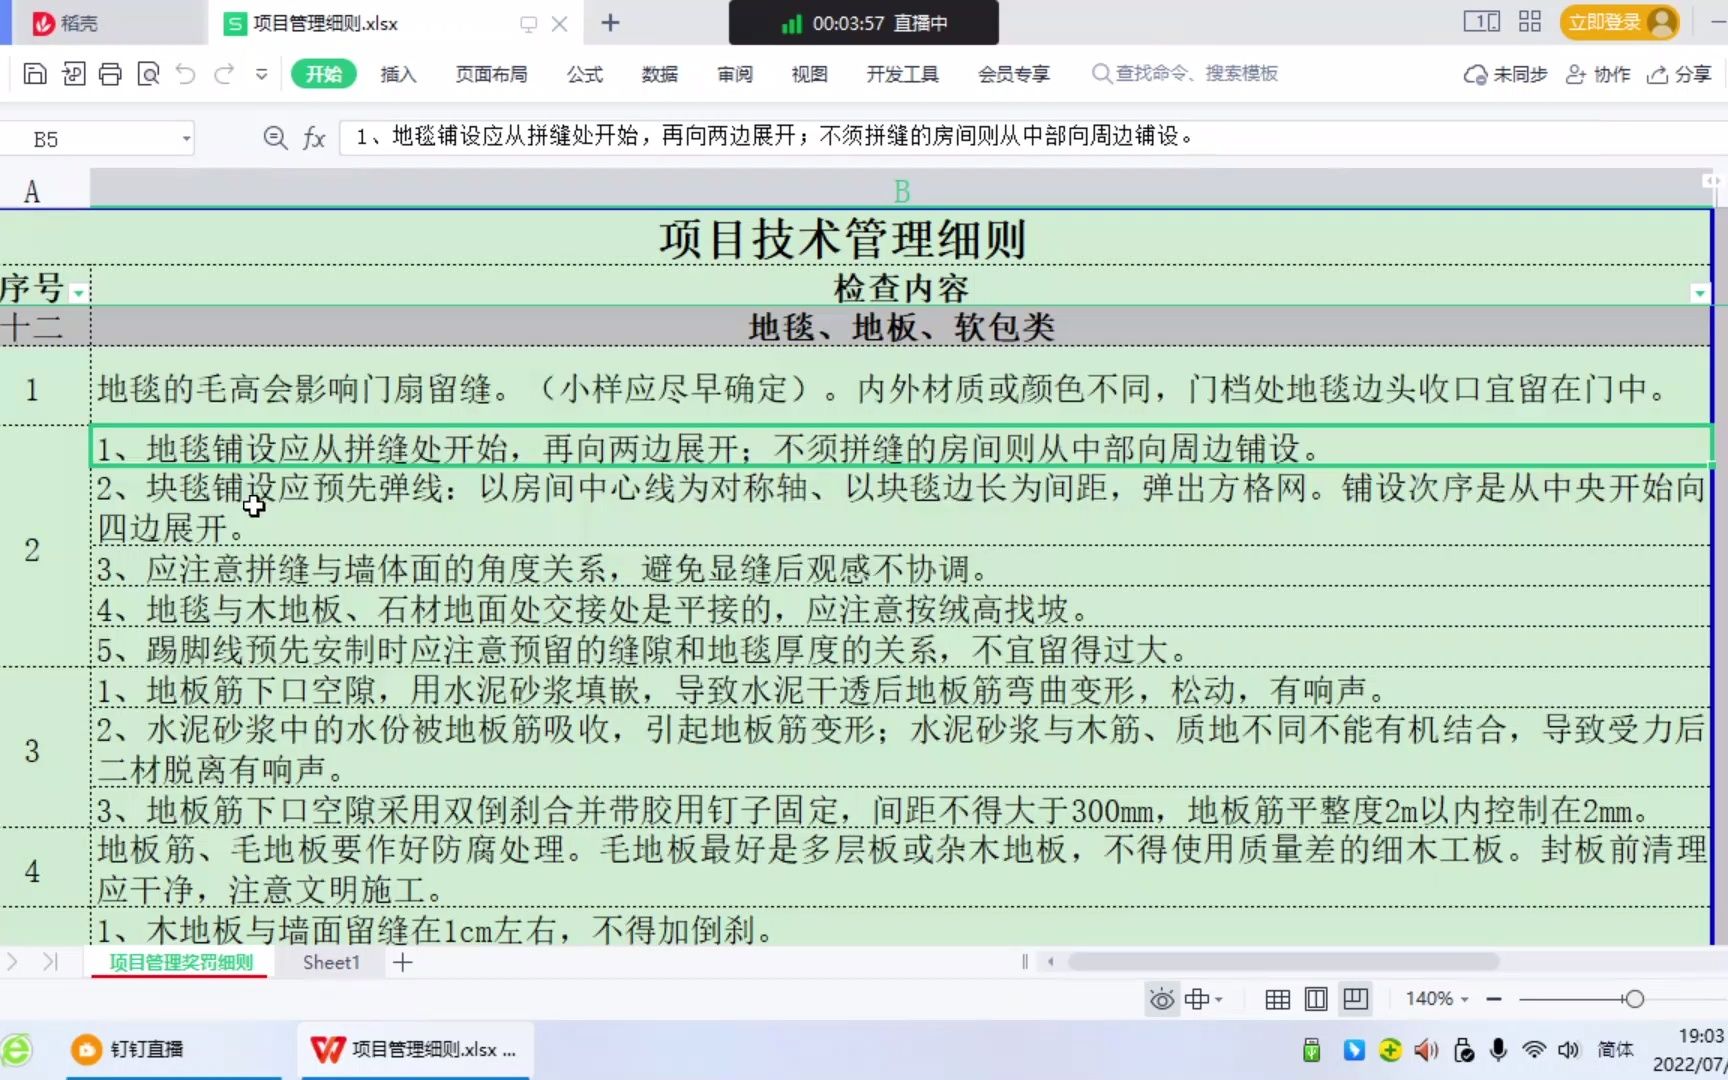Open the 检查内容 filter dropdown arrow
Screen dimensions: 1728x1080
[1699, 294]
